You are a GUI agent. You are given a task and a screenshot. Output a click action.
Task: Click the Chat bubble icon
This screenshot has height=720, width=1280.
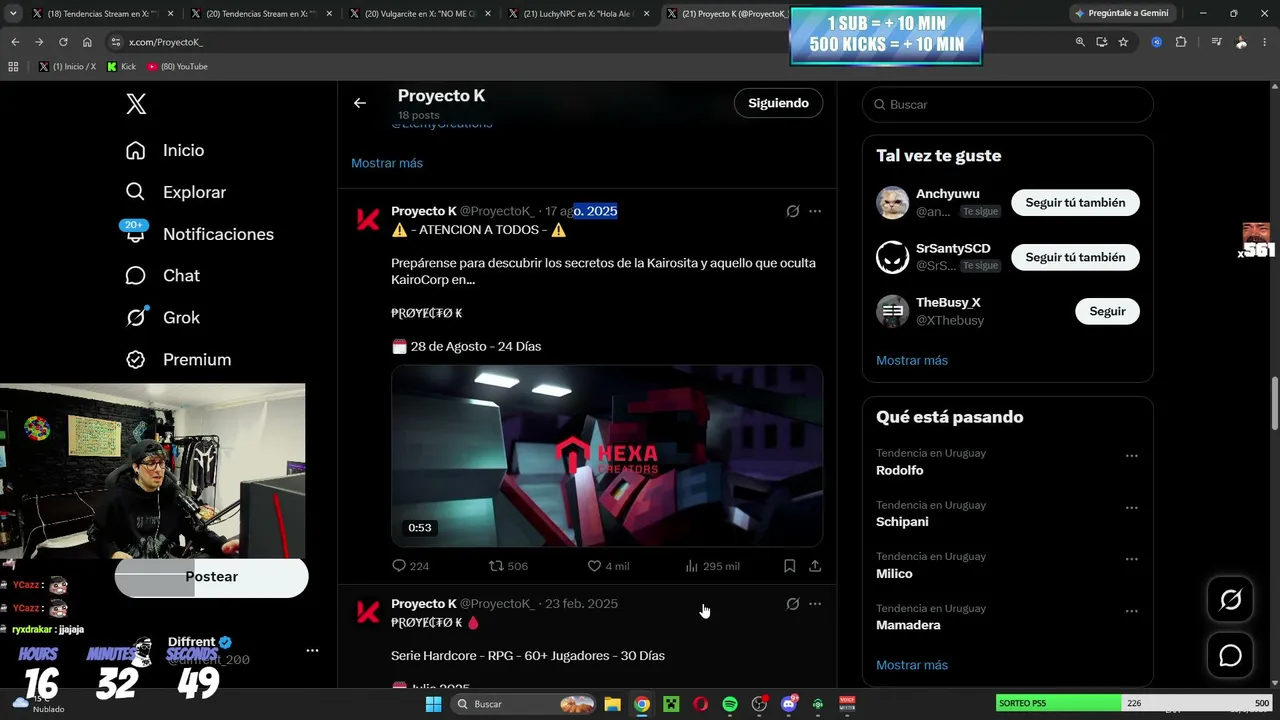pyautogui.click(x=136, y=276)
